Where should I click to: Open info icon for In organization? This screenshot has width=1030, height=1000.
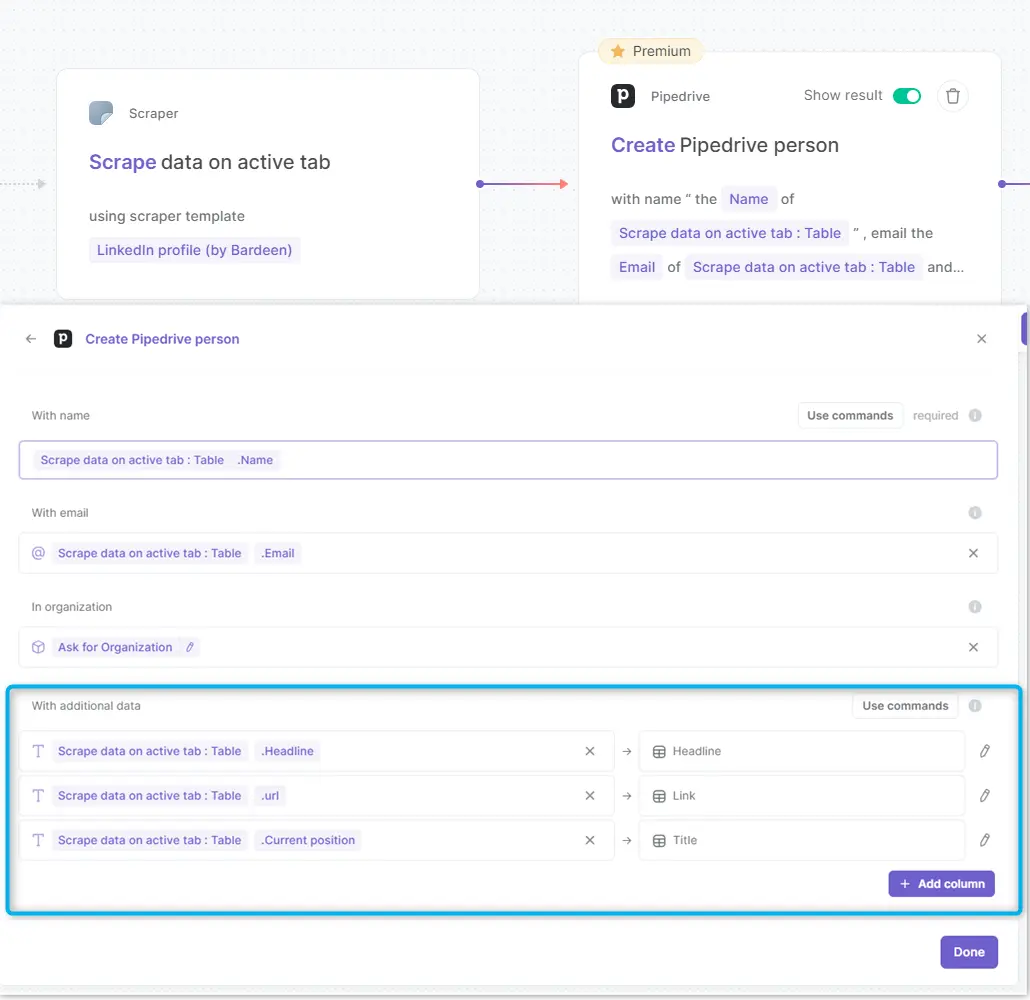point(975,606)
